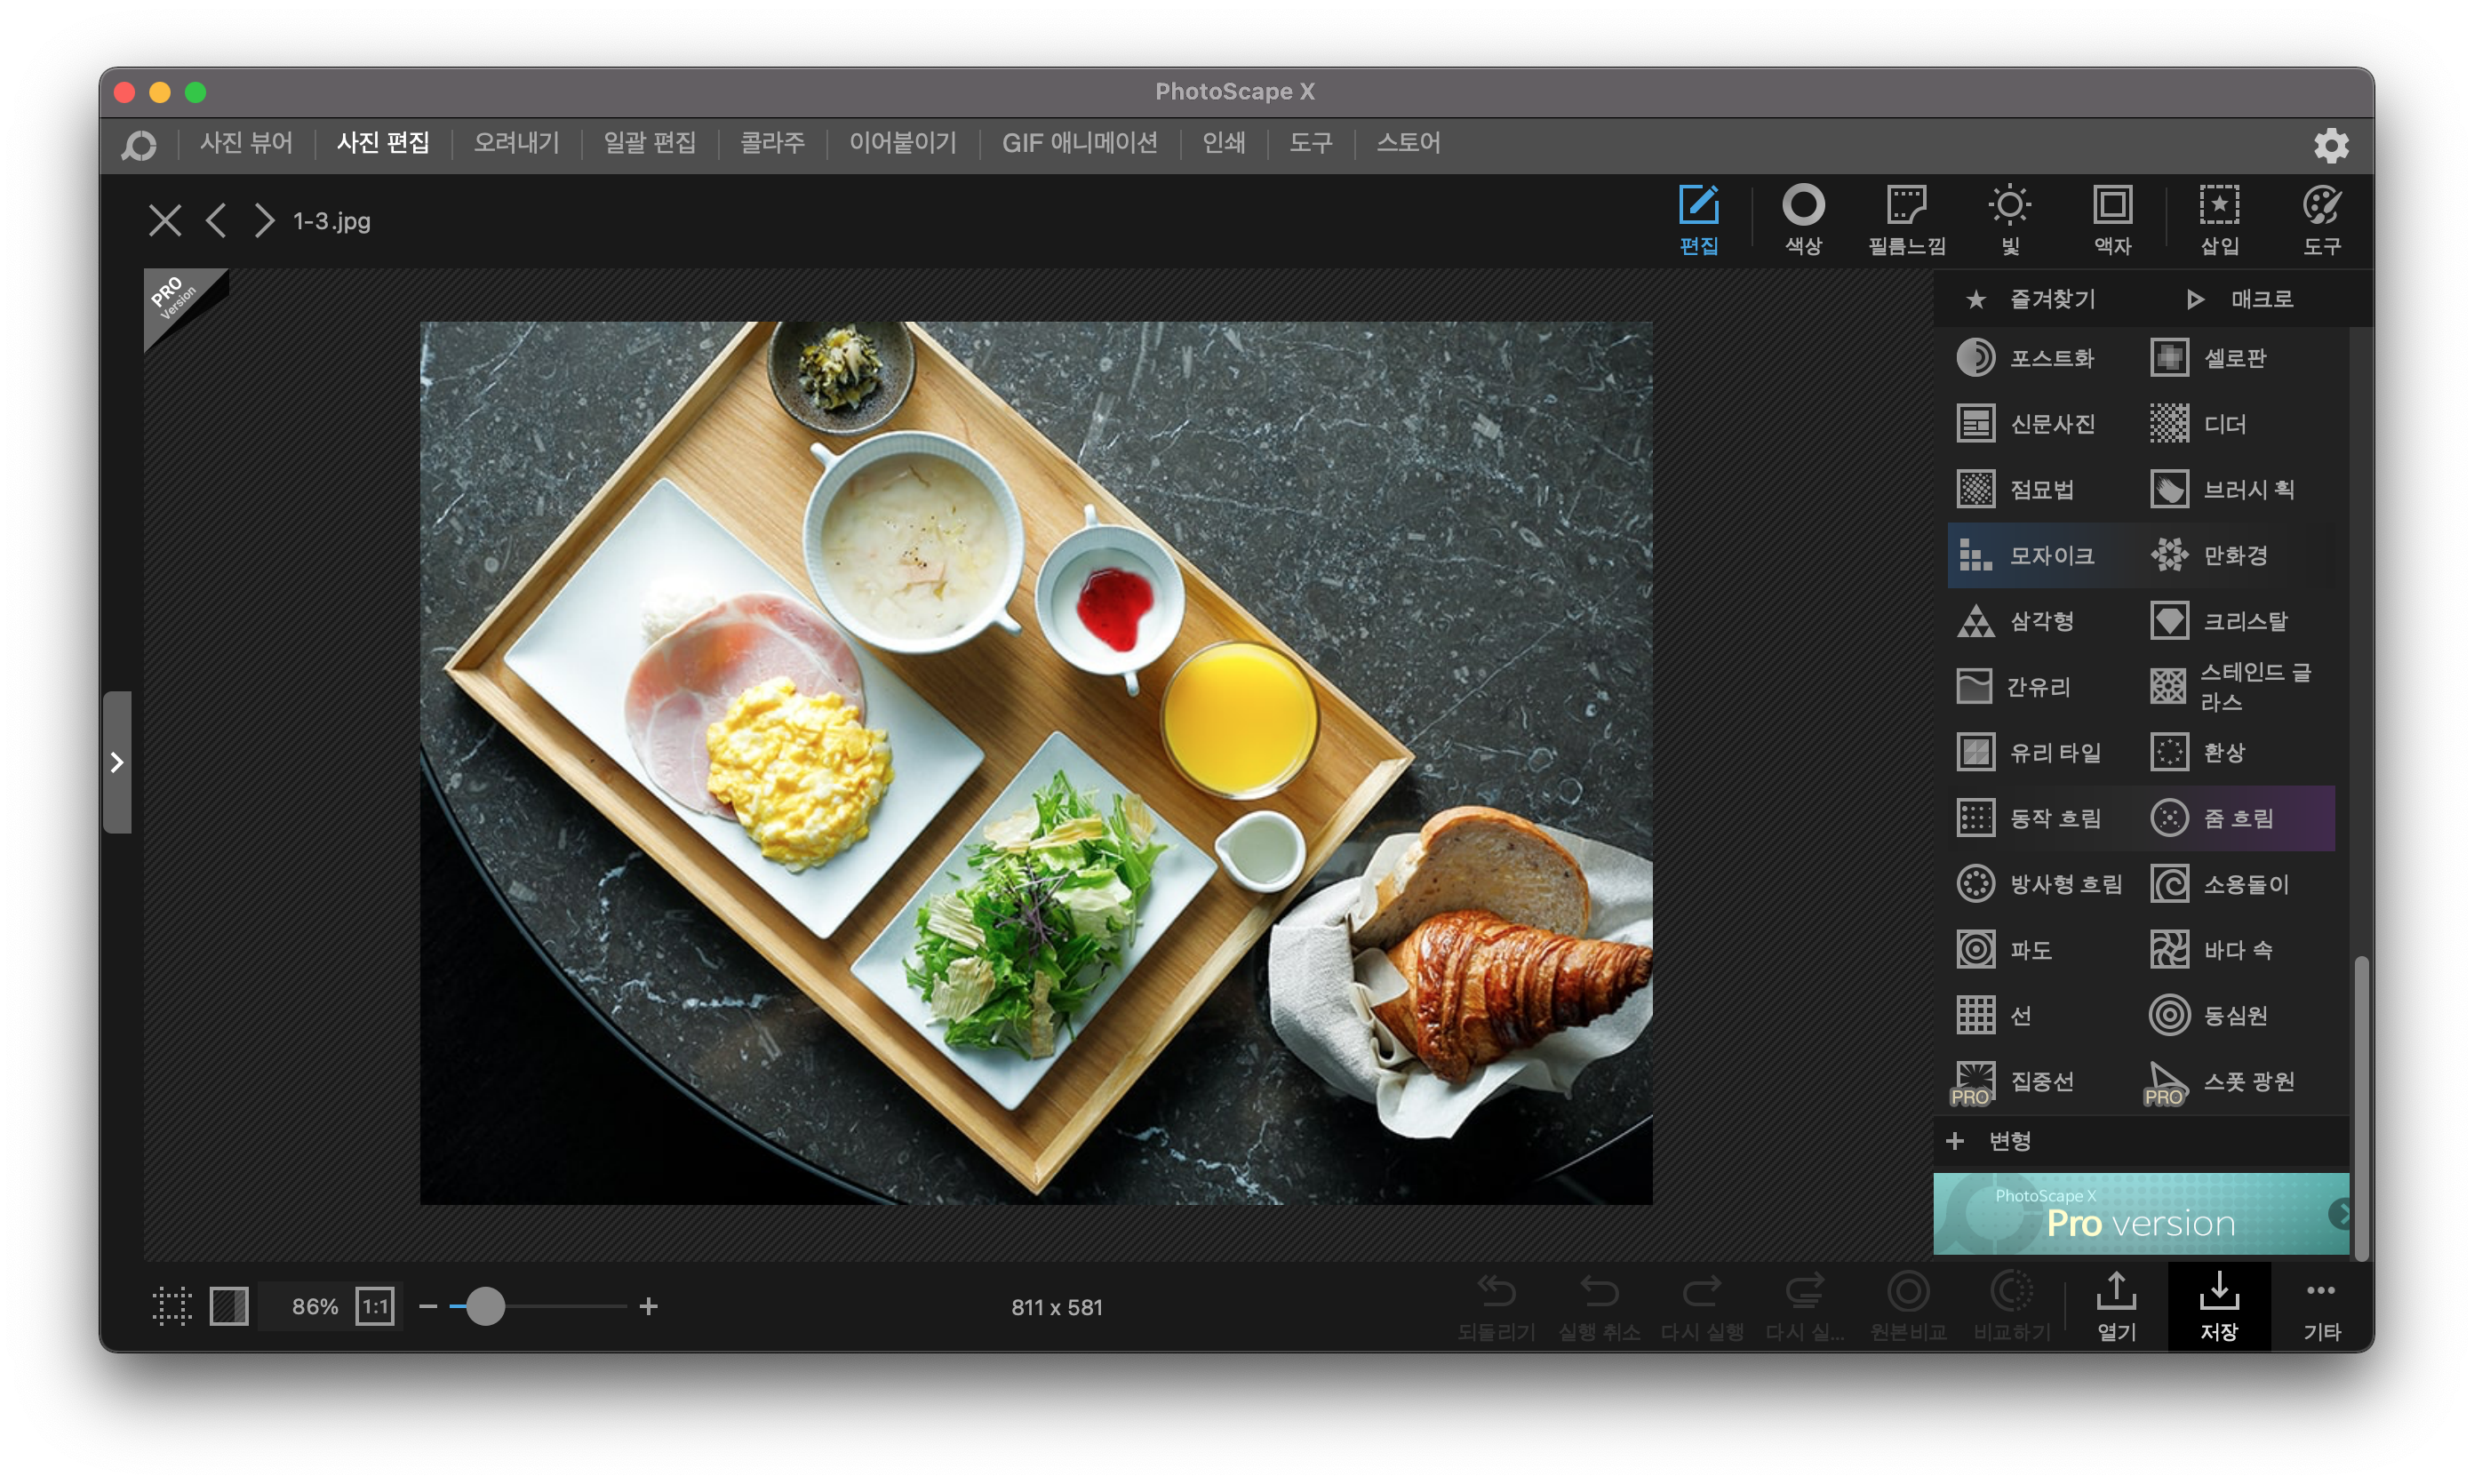Toggle the background pattern square button

coord(229,1306)
